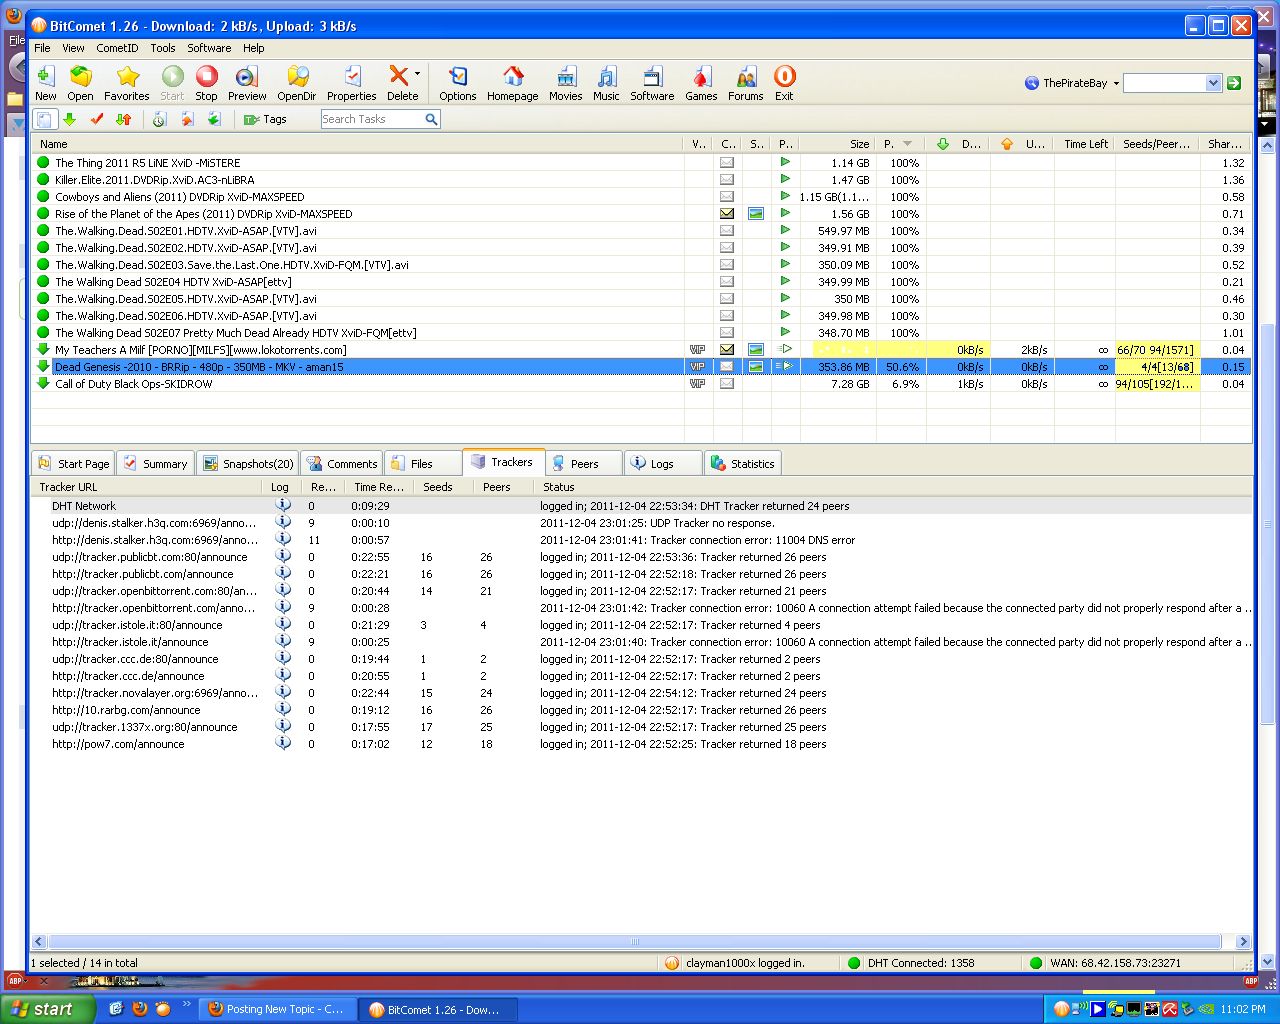Click the Preview toolbar icon
Image resolution: width=1280 pixels, height=1024 pixels.
246,77
